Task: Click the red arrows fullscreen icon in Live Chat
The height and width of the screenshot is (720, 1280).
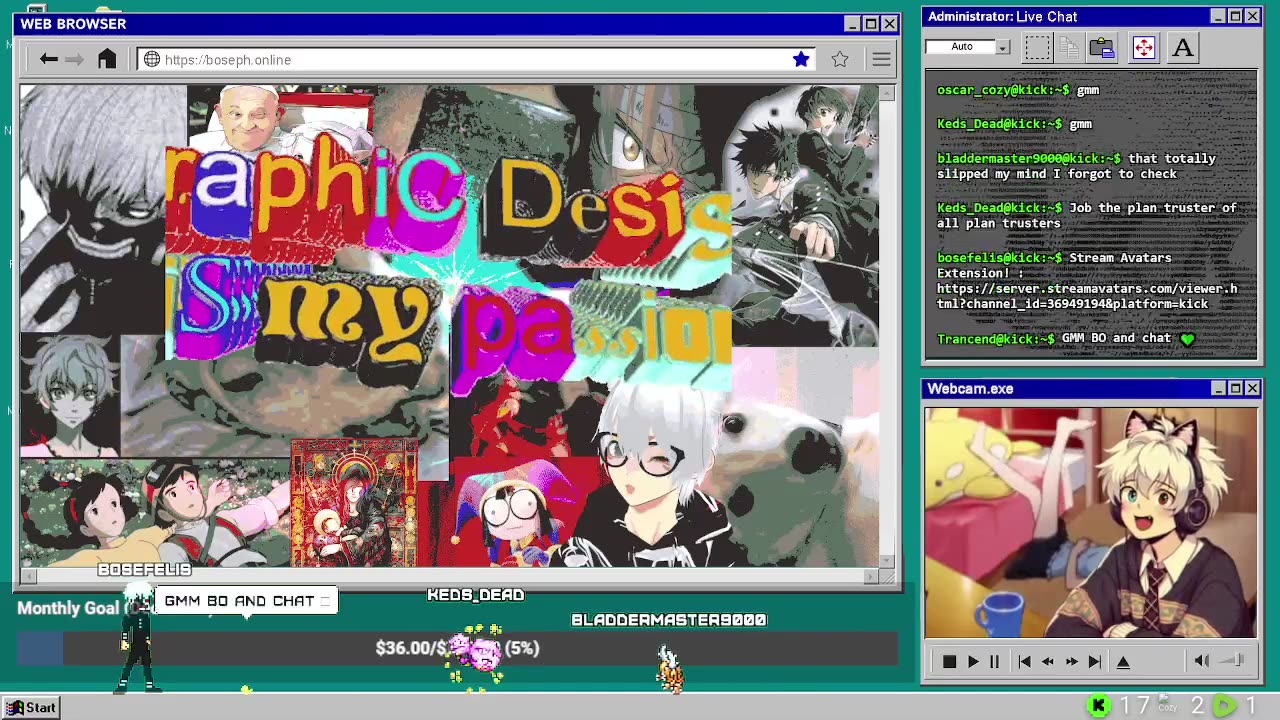Action: click(1144, 47)
